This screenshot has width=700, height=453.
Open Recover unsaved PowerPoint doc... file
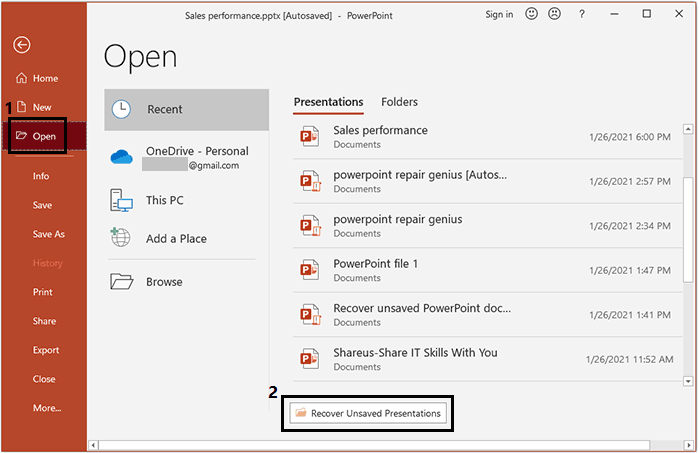click(x=488, y=315)
